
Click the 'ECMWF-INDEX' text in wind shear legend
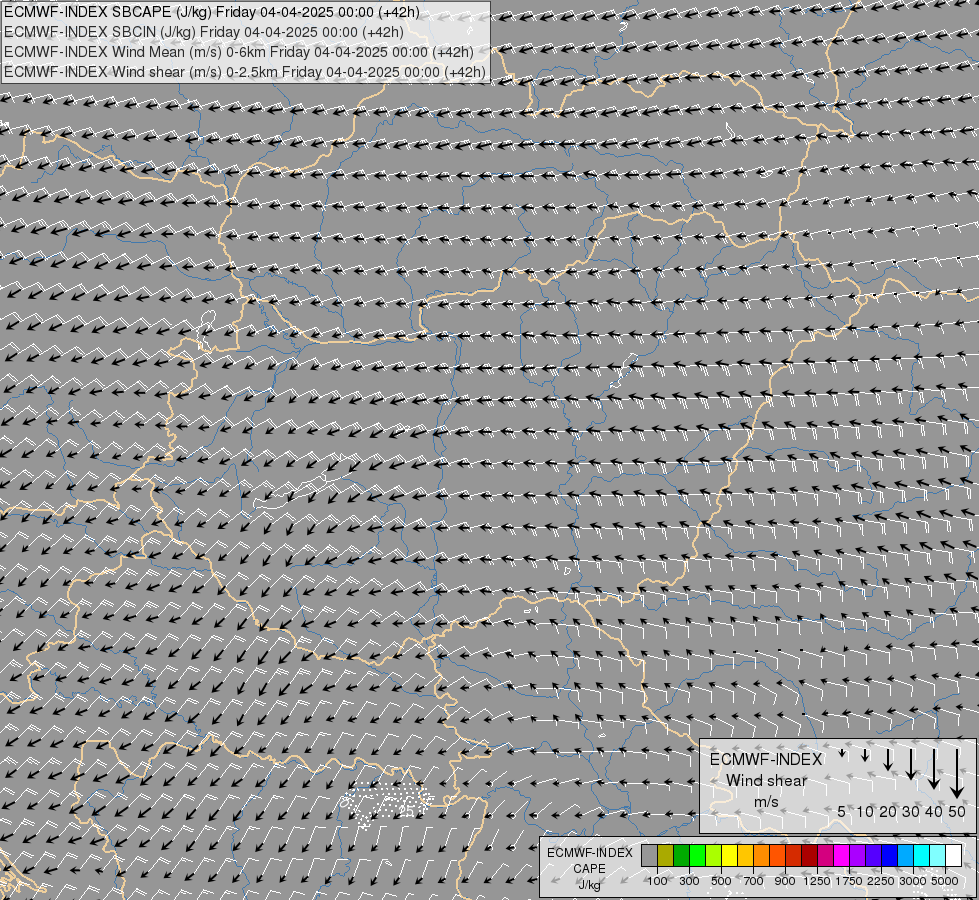pos(766,759)
